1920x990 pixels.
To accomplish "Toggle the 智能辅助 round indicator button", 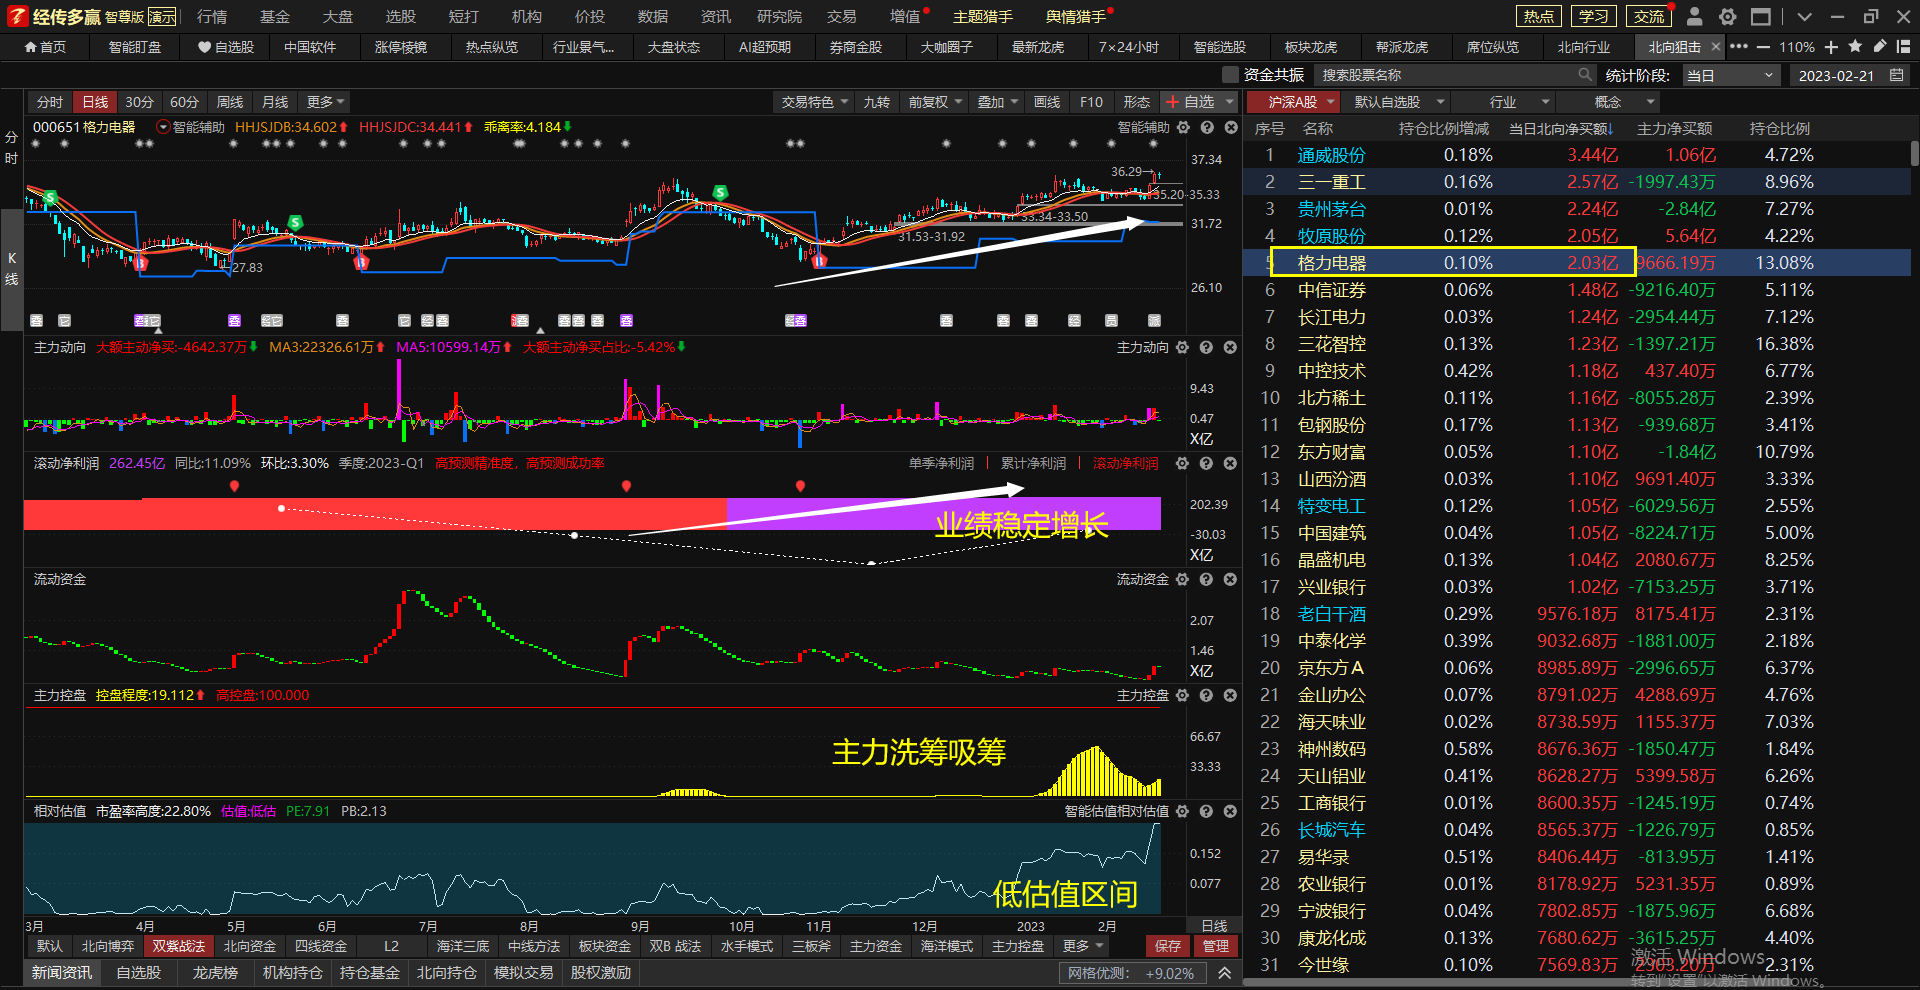I will (164, 127).
